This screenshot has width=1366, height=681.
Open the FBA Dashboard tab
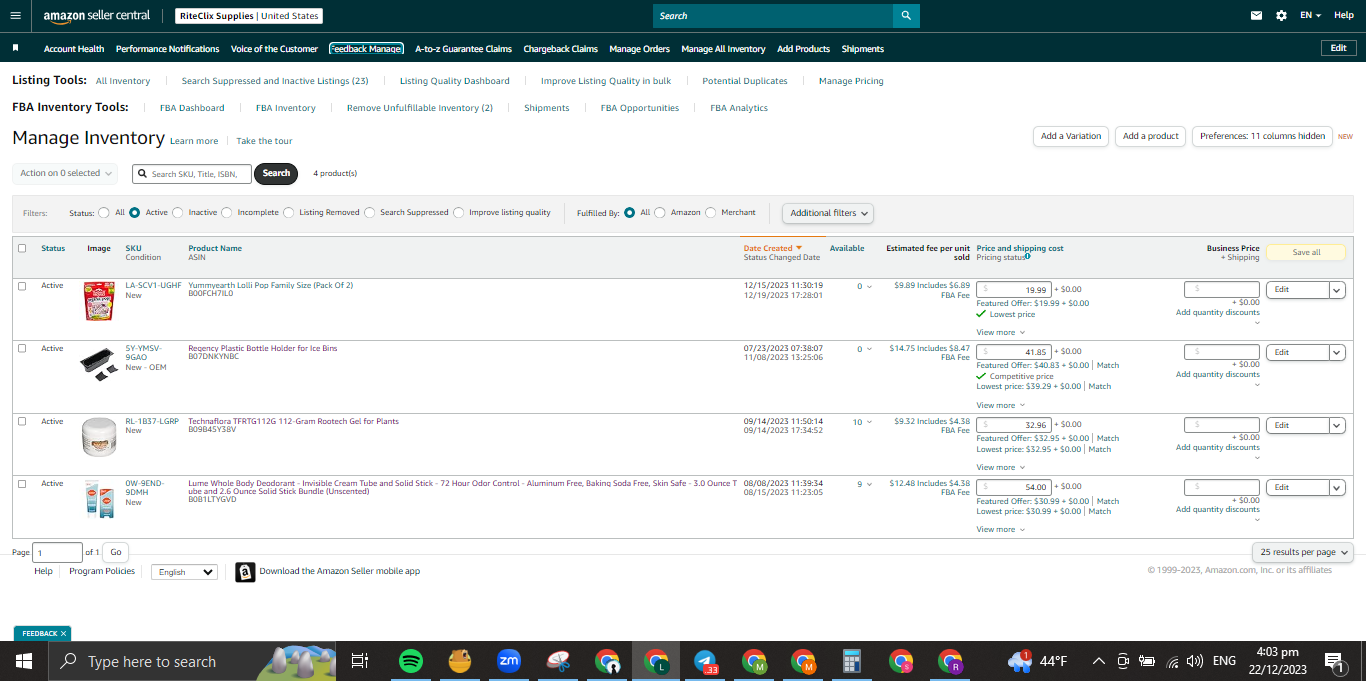192,108
